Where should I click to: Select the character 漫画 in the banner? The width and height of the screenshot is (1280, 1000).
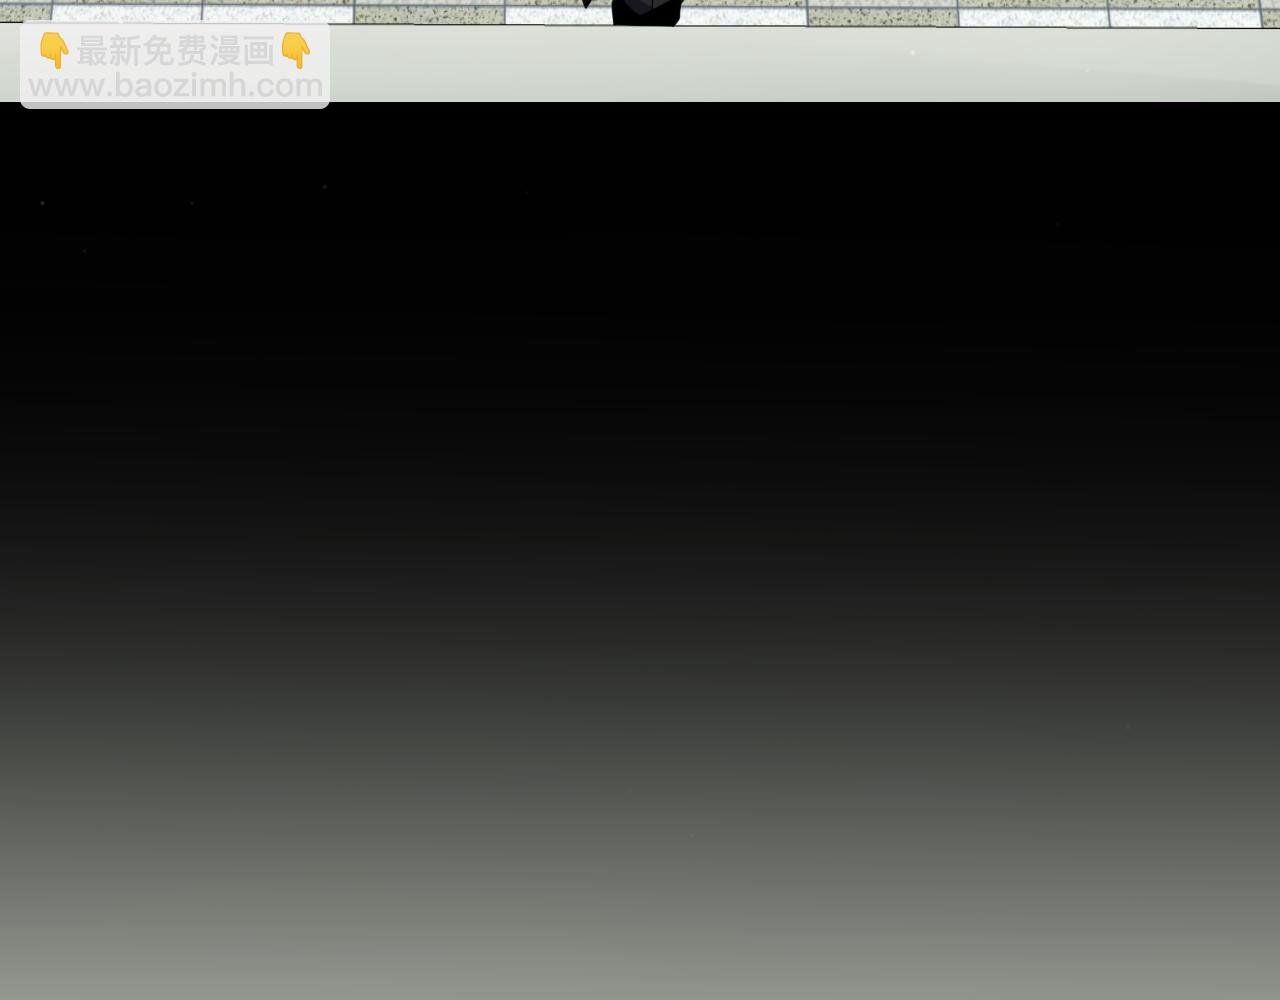point(243,50)
